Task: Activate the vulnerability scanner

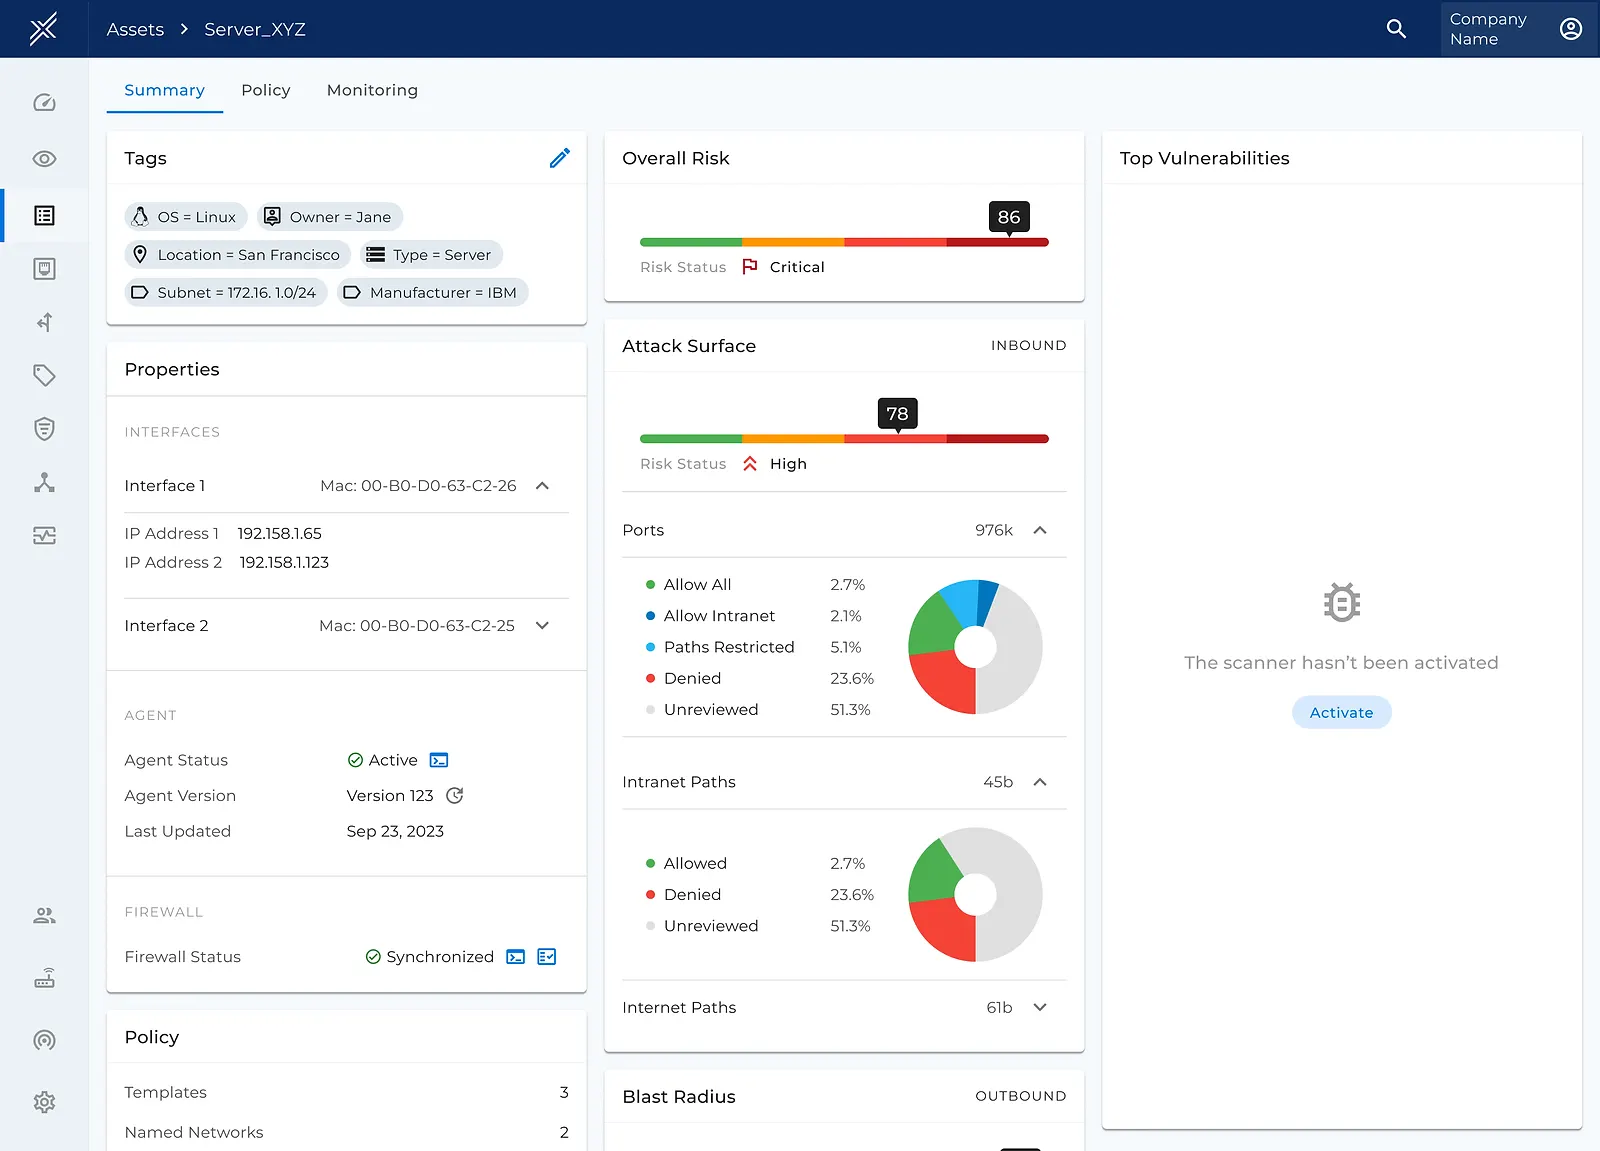Action: pyautogui.click(x=1341, y=713)
